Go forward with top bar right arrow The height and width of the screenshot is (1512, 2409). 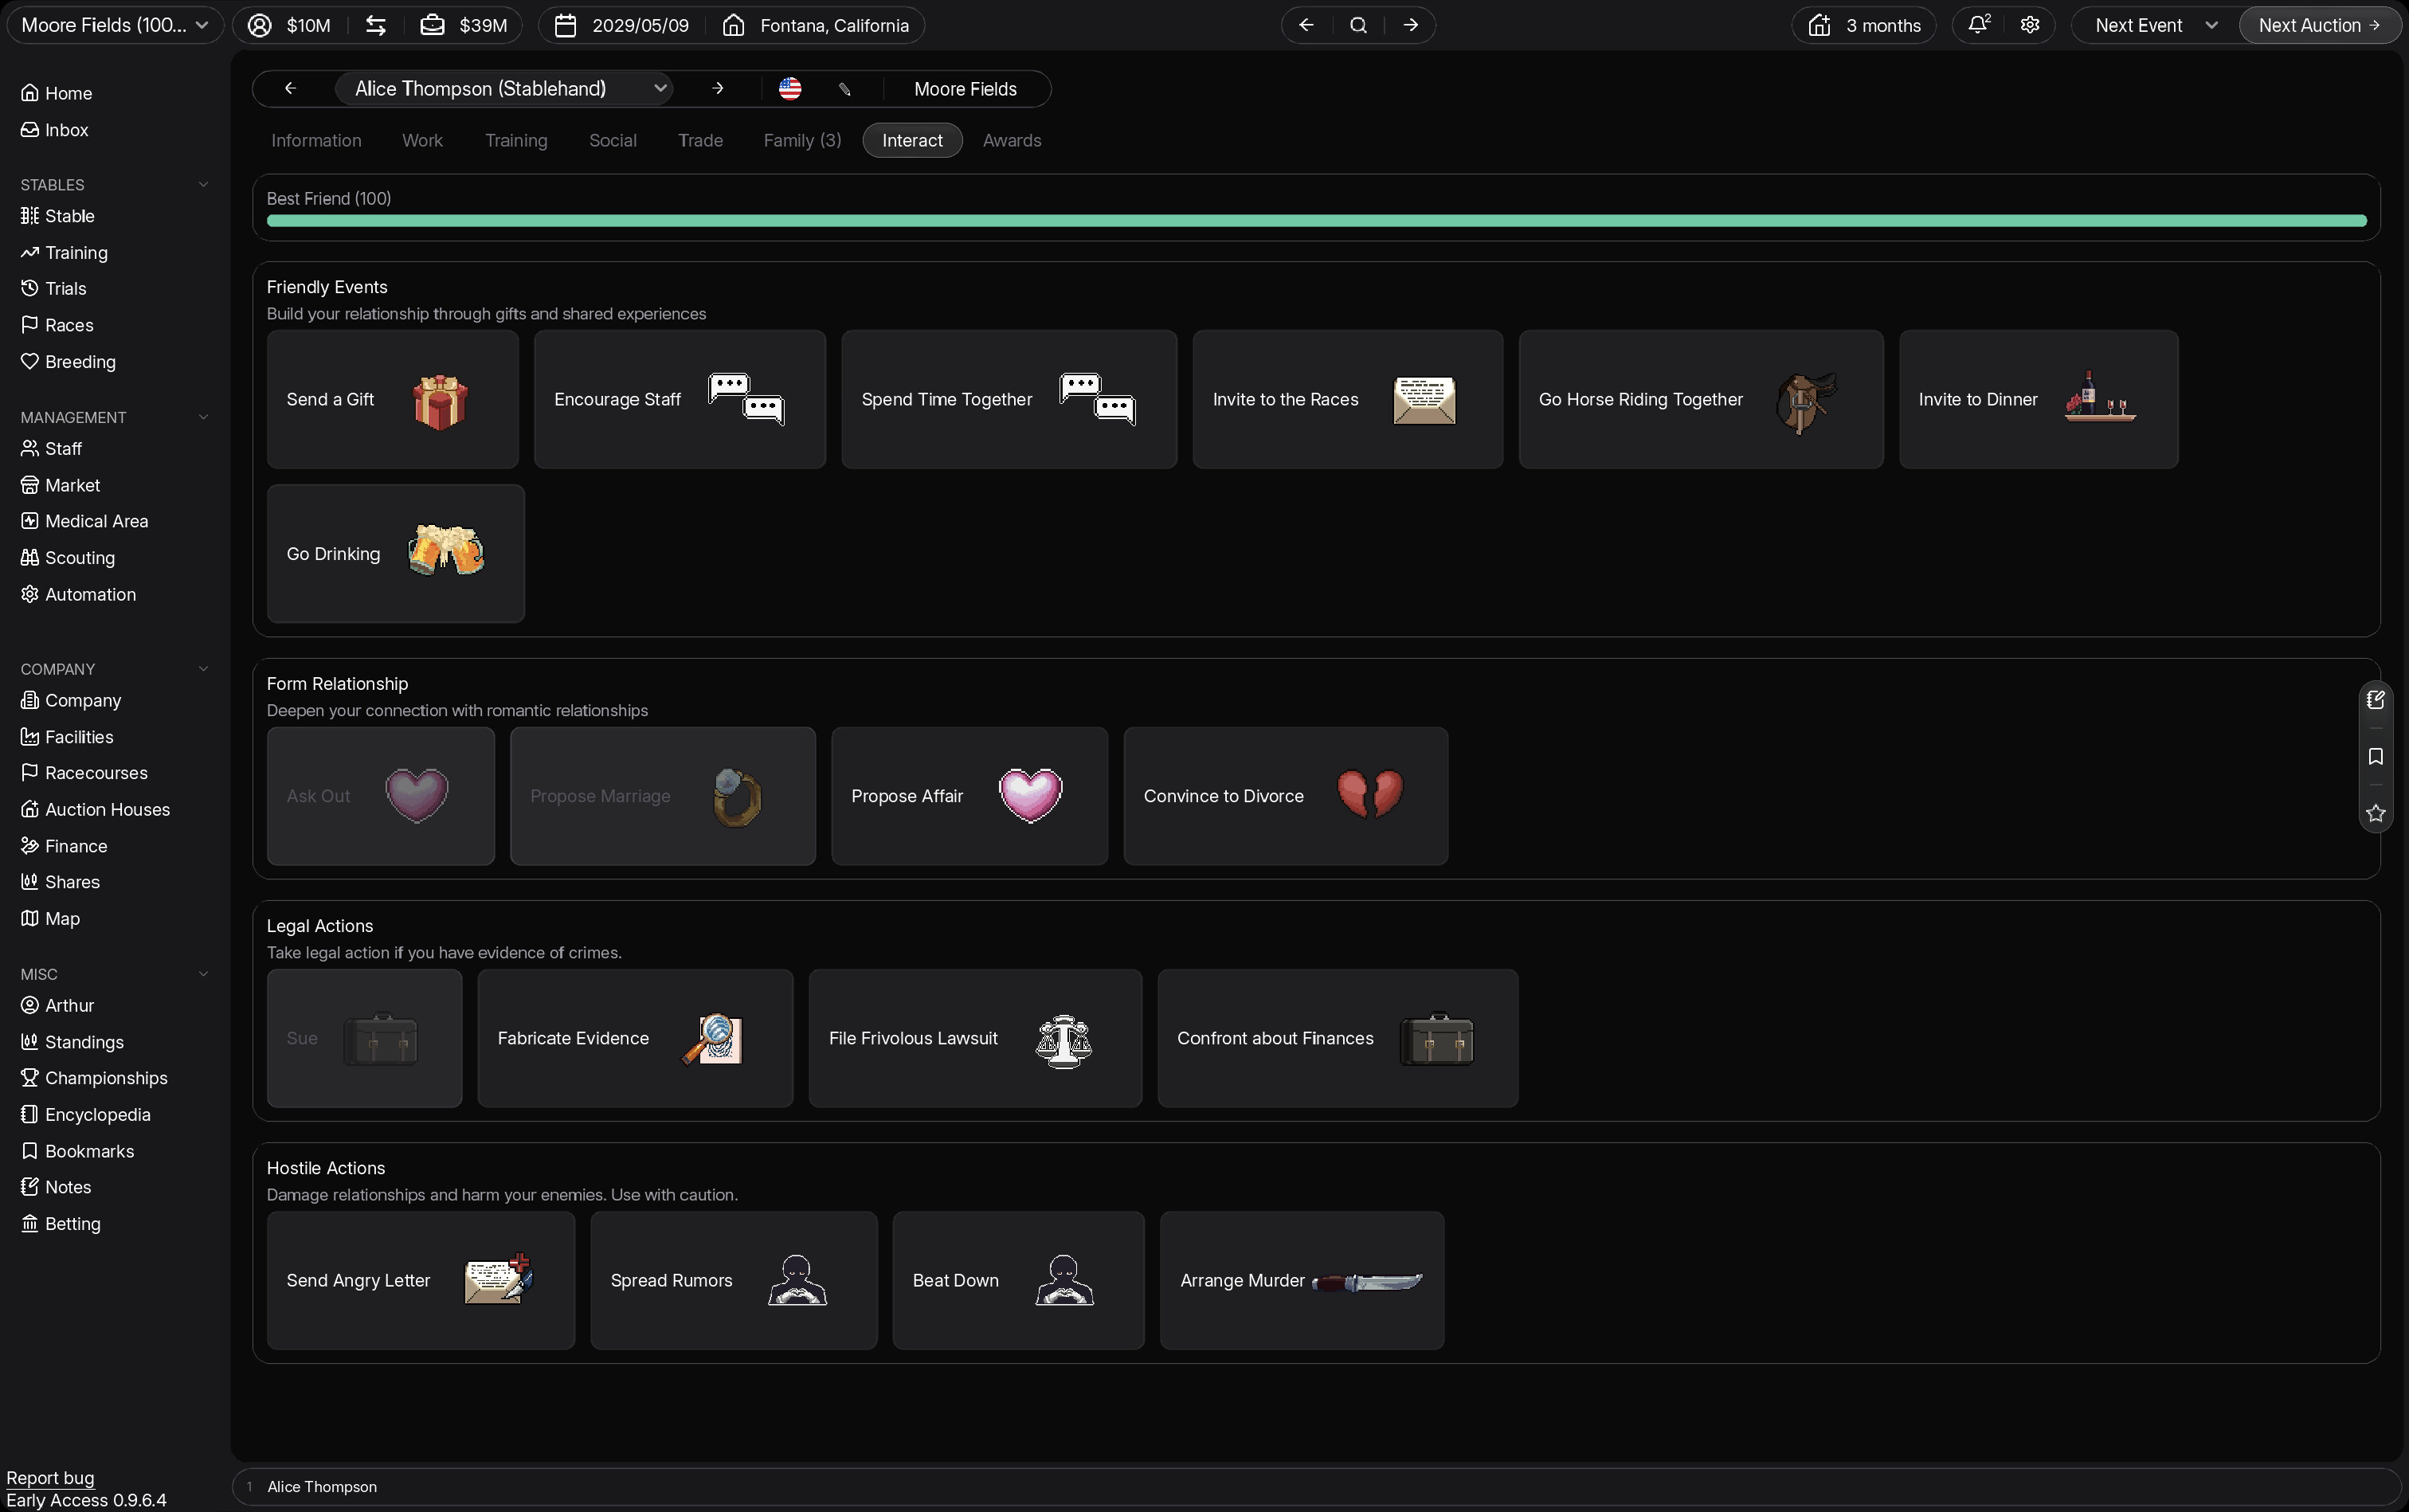1410,25
